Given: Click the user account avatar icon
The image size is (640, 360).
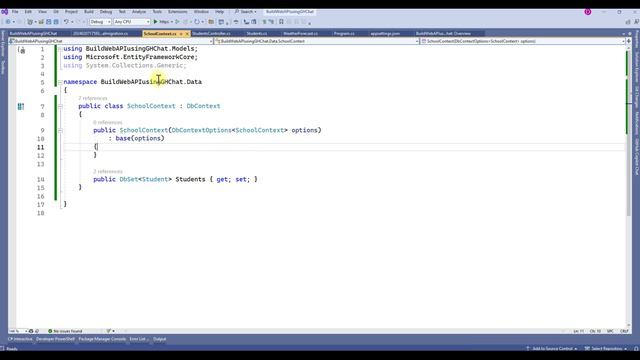Looking at the screenshot, I should [588, 12].
